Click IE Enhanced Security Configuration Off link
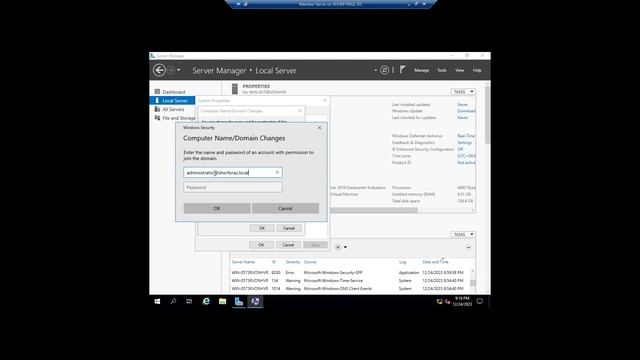This screenshot has height=360, width=640. click(460, 149)
